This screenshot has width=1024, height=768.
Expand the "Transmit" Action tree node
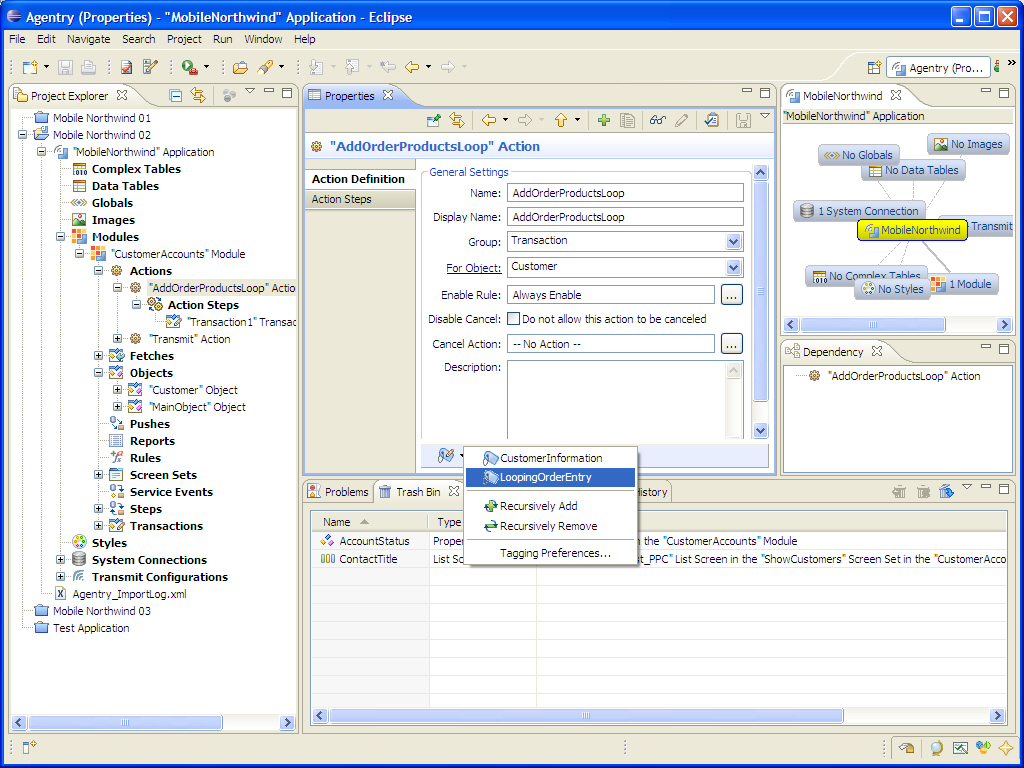pyautogui.click(x=118, y=339)
